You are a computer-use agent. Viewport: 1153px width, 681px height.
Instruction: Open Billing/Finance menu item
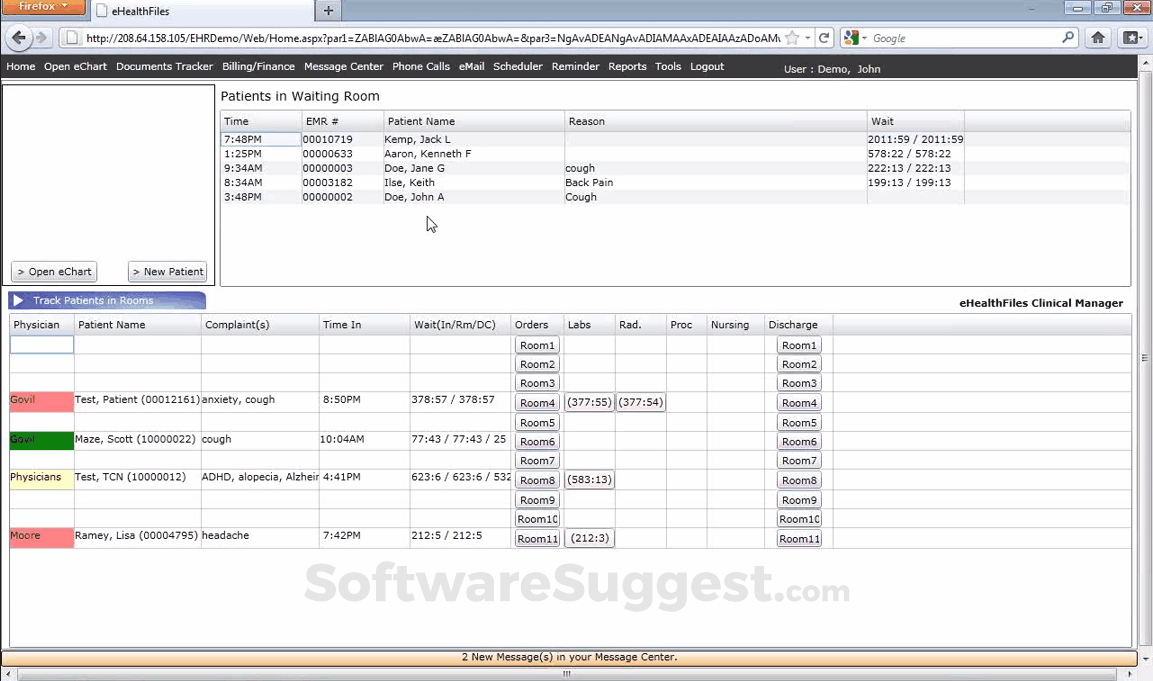click(x=258, y=66)
